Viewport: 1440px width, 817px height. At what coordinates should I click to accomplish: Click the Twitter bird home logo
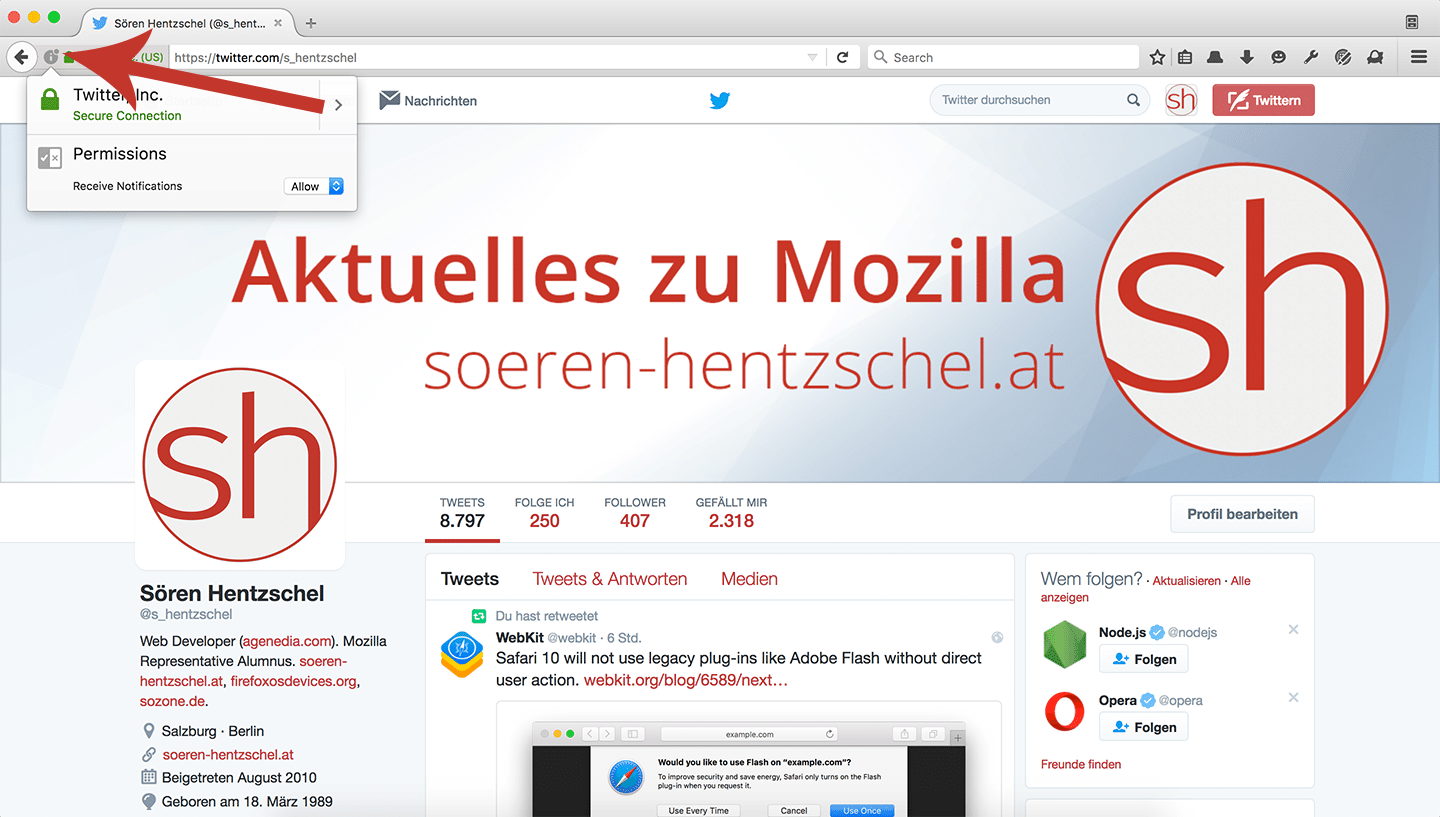720,100
